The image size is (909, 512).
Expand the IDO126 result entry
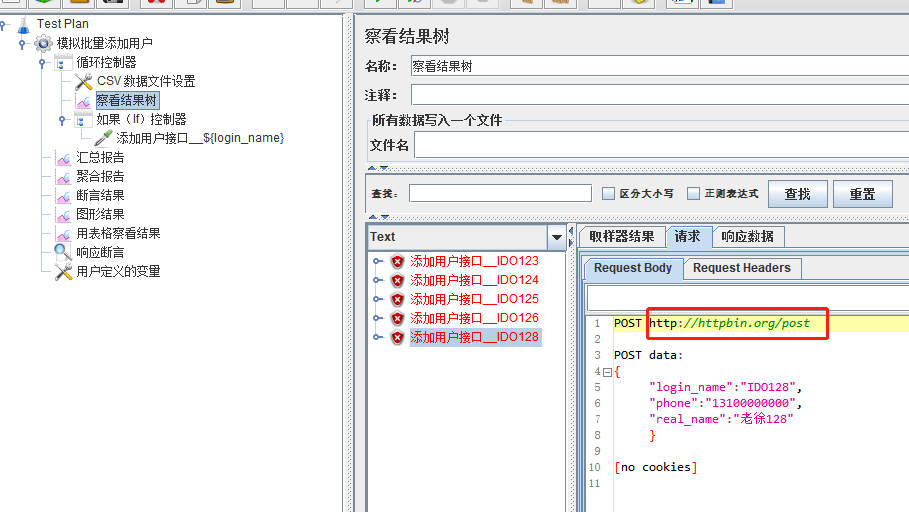377,318
